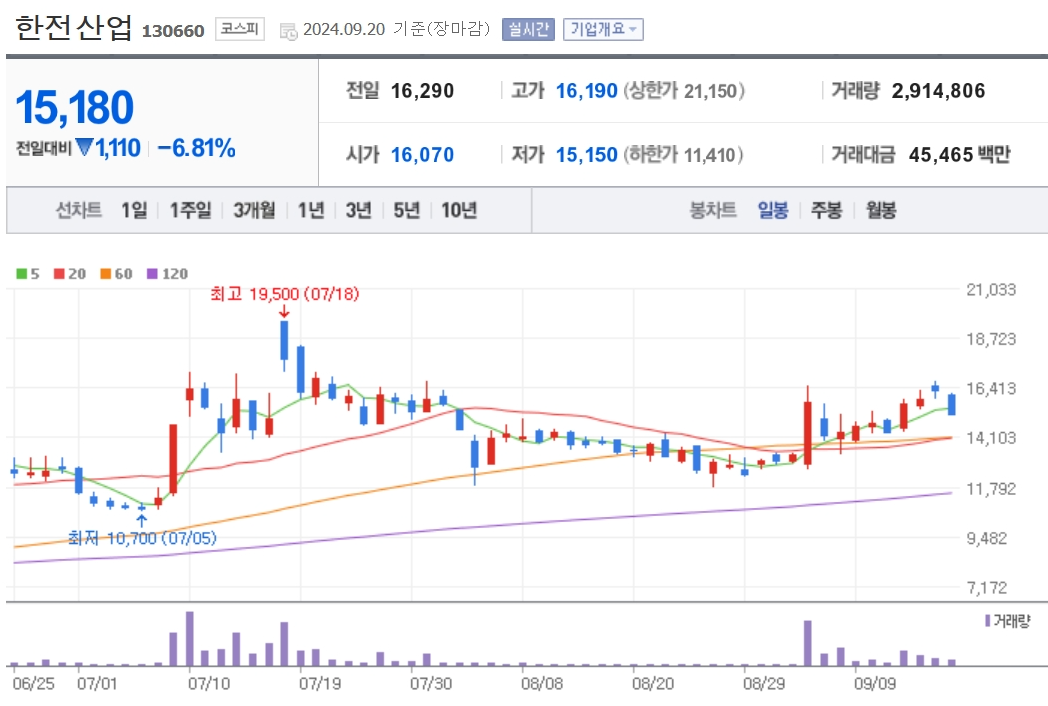The image size is (1048, 706).
Task: Click the purple 120-day moving average swatch
Action: pyautogui.click(x=152, y=273)
